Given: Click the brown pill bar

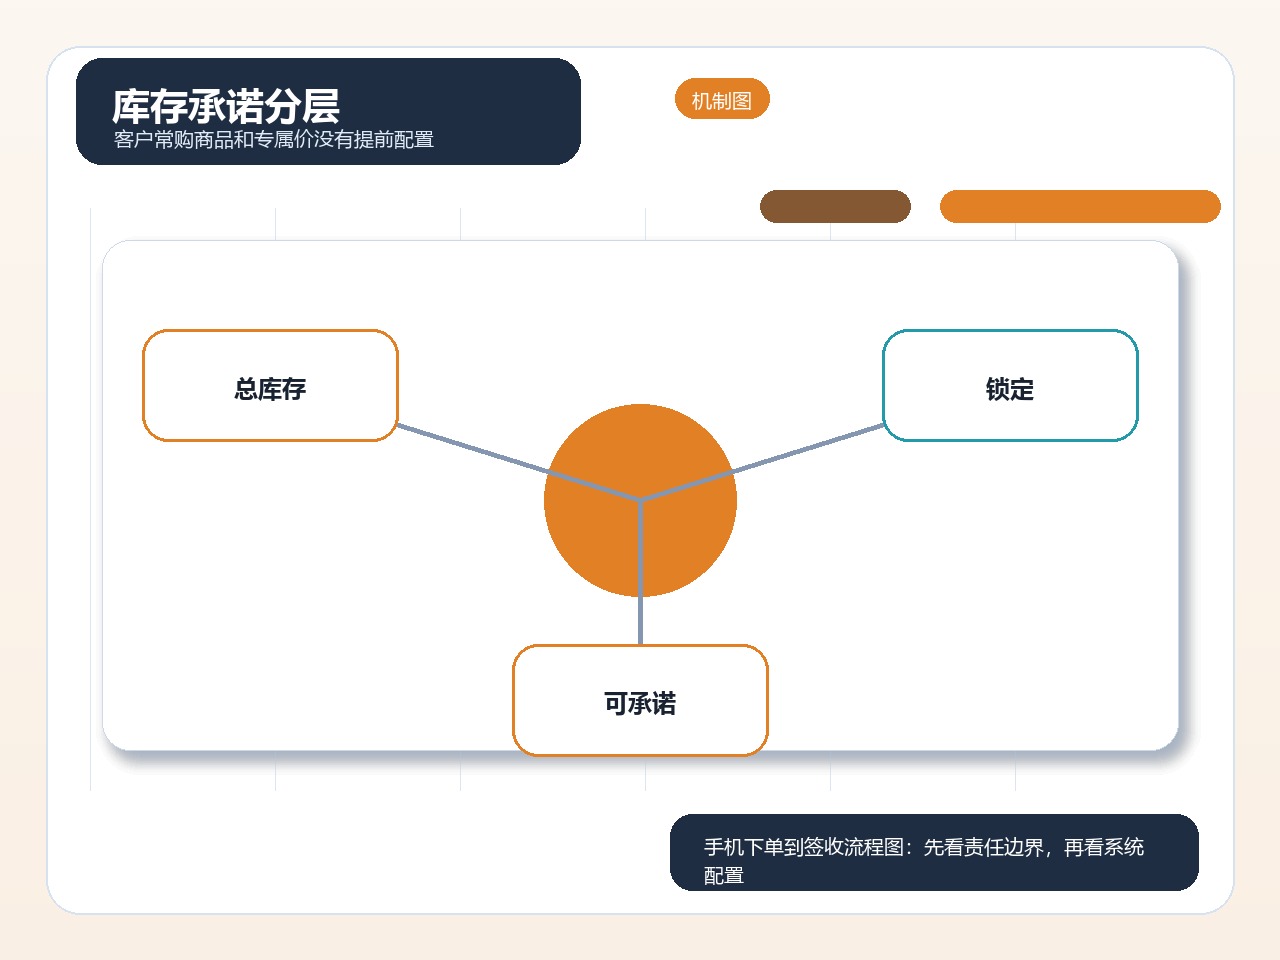Looking at the screenshot, I should click(x=835, y=206).
